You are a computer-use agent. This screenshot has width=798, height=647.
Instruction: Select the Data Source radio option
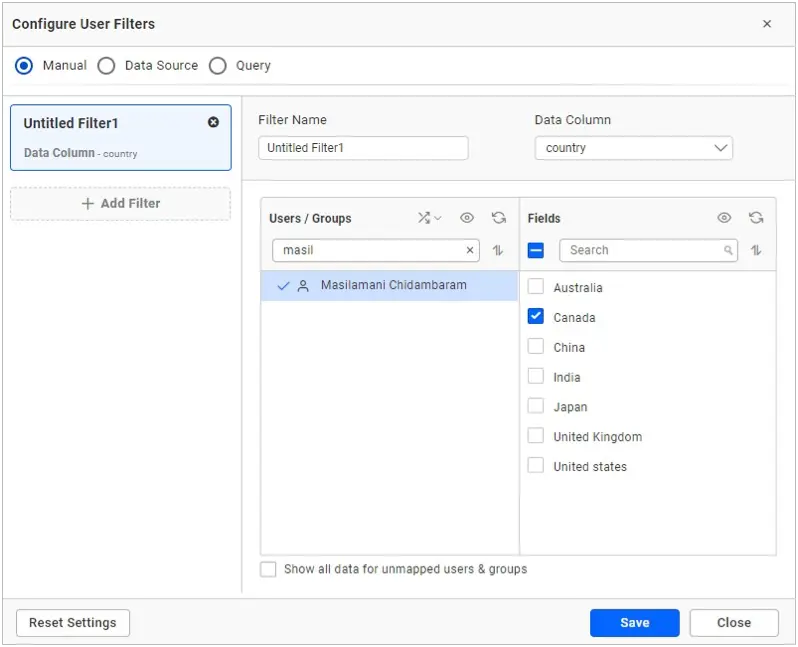pyautogui.click(x=106, y=66)
